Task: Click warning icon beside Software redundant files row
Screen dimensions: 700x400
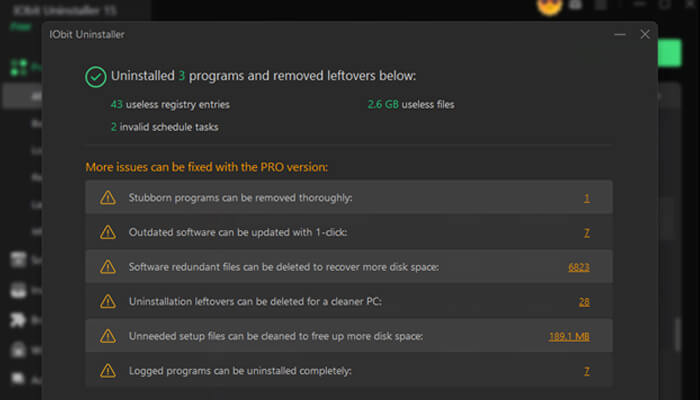Action: pos(108,267)
